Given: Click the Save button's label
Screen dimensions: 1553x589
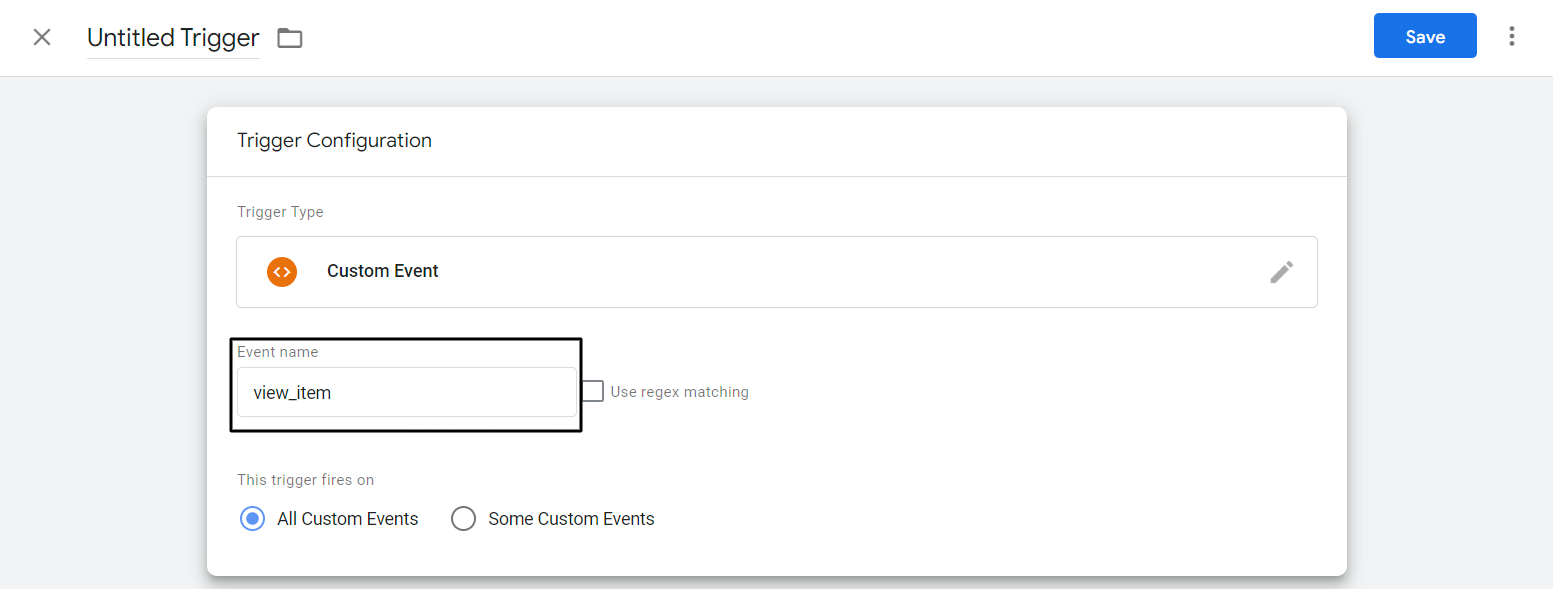Looking at the screenshot, I should coord(1424,35).
